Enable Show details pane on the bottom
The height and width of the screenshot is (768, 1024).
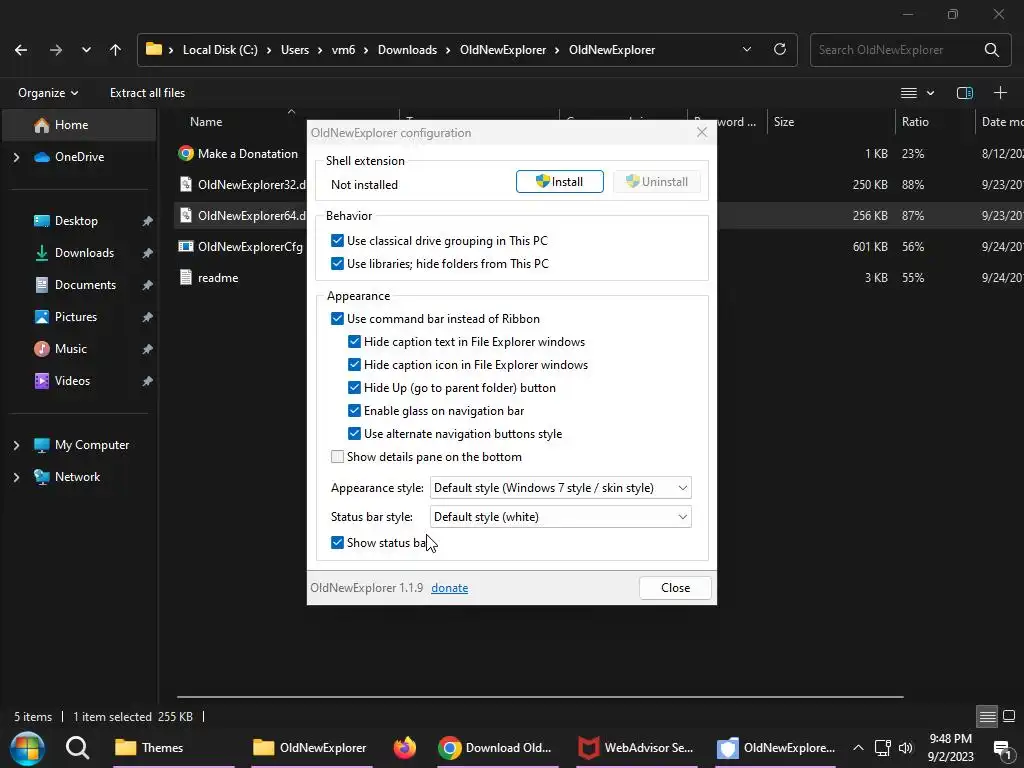pyautogui.click(x=337, y=456)
